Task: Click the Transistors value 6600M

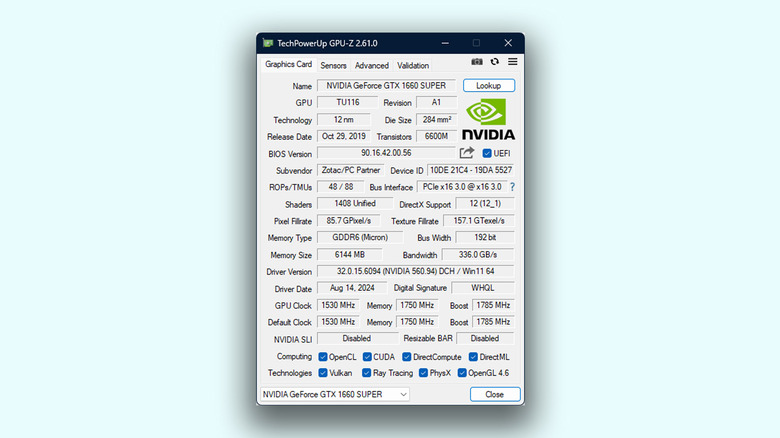Action: 436,136
